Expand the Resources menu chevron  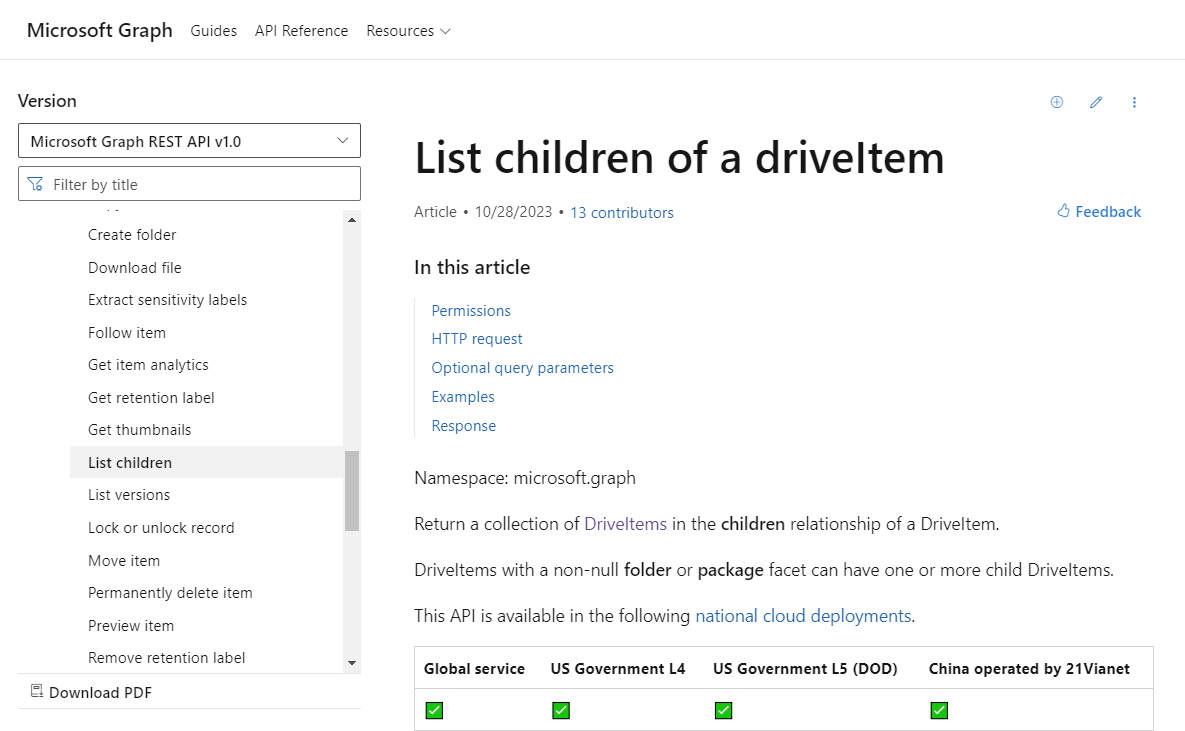pyautogui.click(x=445, y=31)
